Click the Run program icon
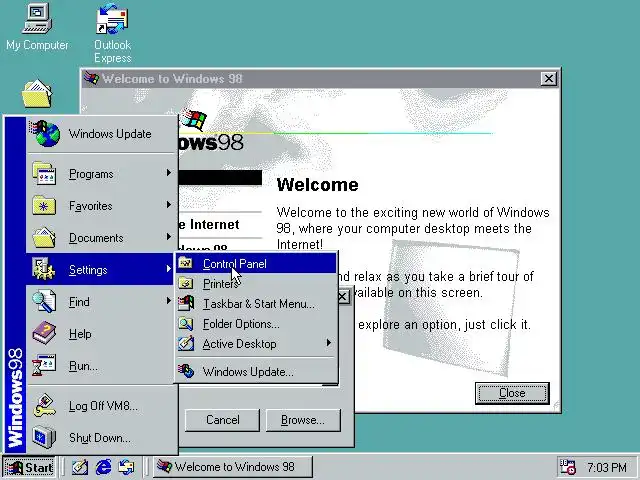 44,365
